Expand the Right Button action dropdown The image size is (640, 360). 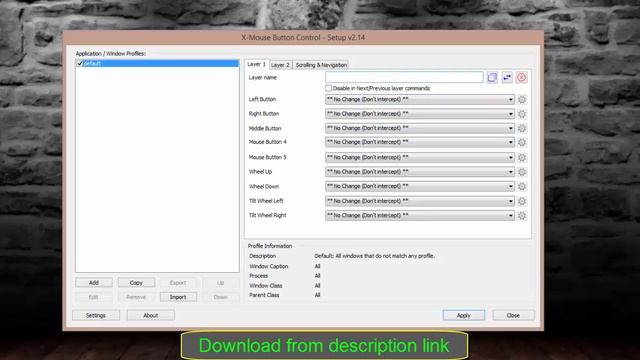pos(420,114)
